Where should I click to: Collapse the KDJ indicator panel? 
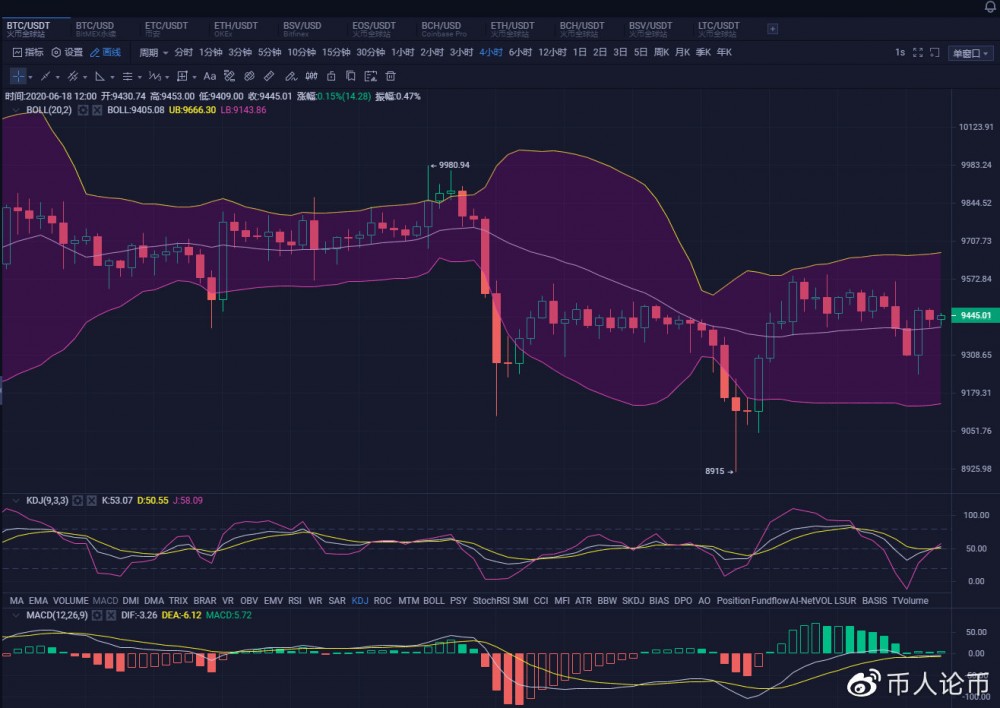[x=15, y=500]
